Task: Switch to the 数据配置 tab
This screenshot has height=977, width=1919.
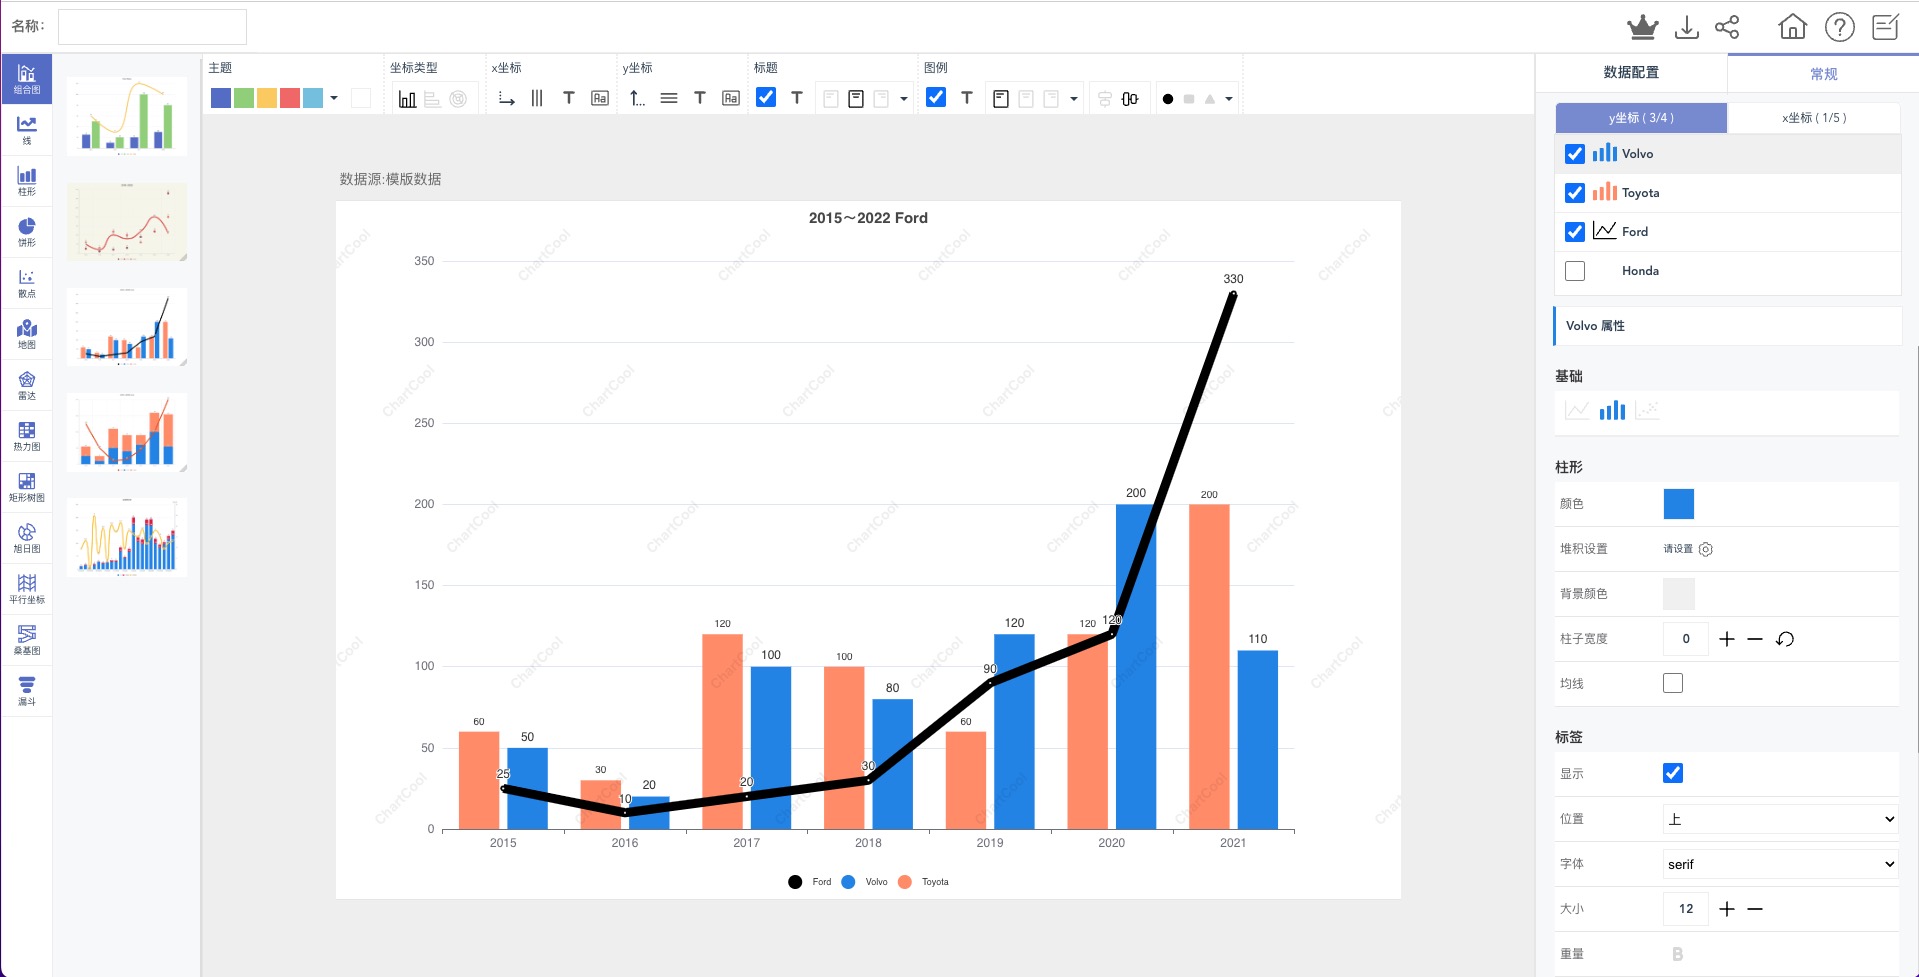Action: (1631, 72)
